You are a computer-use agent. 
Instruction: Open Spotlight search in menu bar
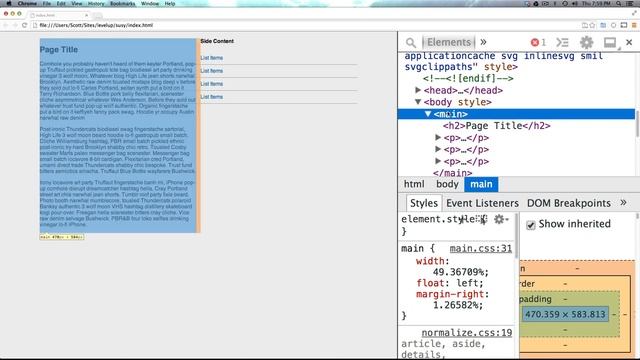[619, 4]
